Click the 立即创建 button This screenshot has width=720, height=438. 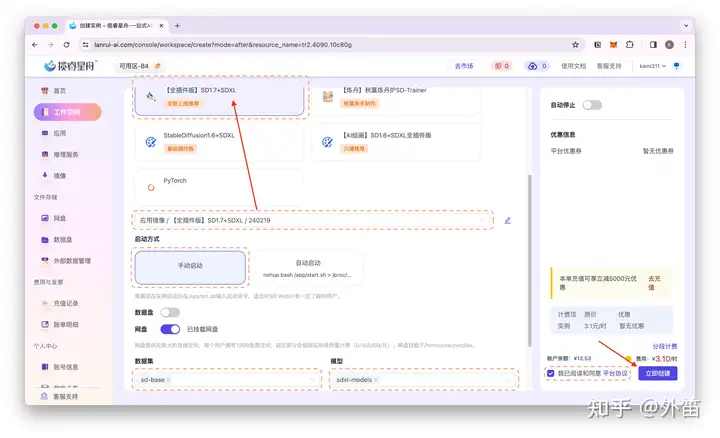[x=658, y=373]
